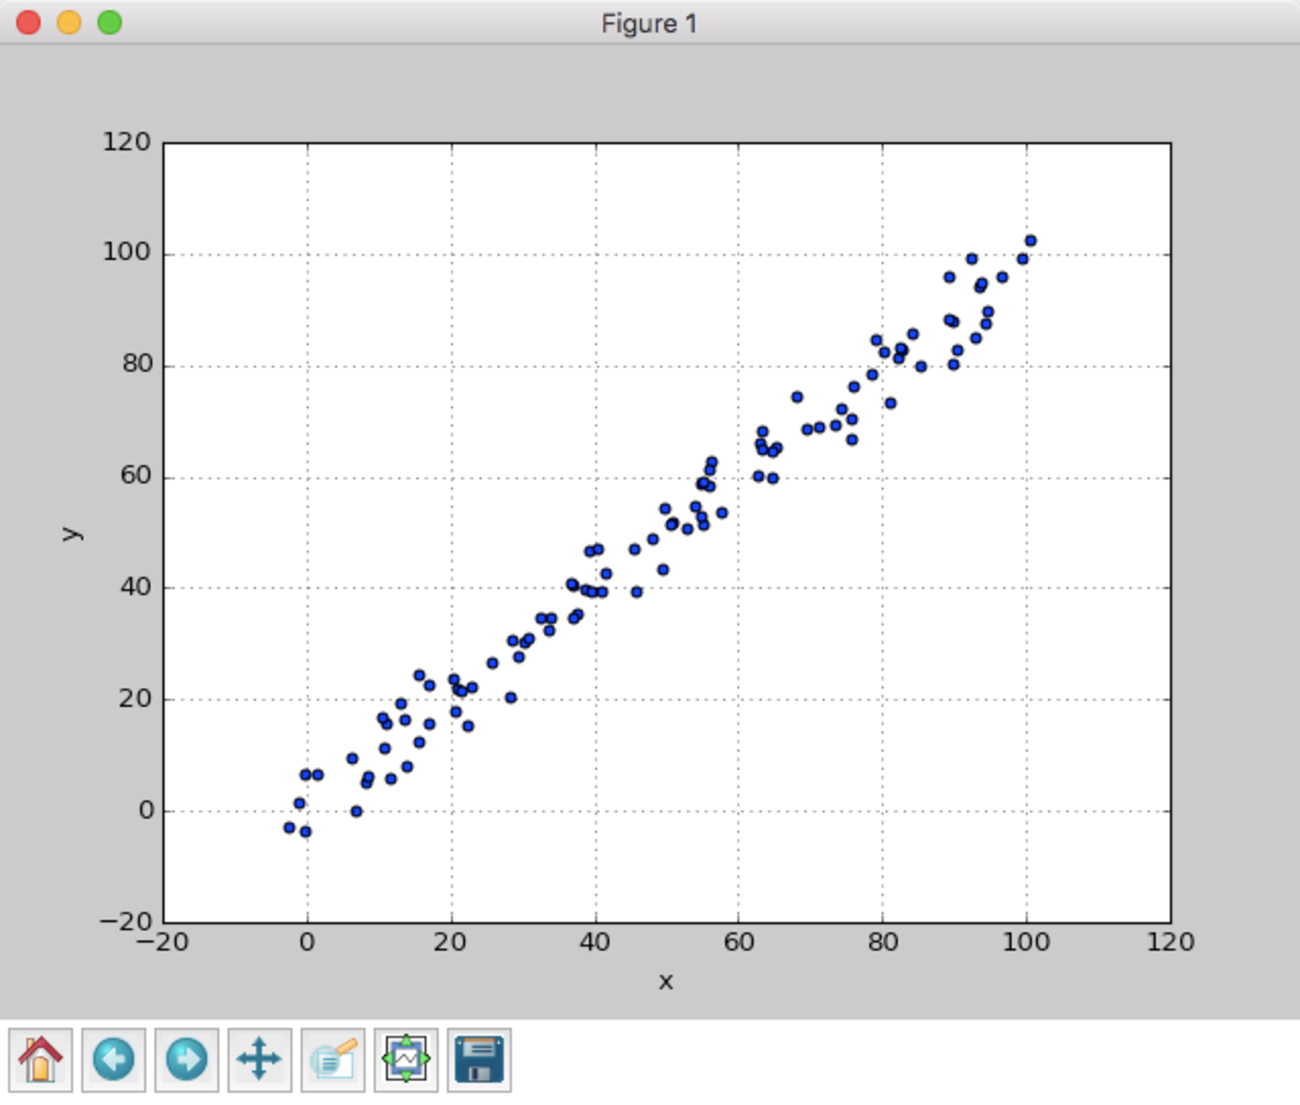Click the leftmost data point in the scatter

coord(289,828)
